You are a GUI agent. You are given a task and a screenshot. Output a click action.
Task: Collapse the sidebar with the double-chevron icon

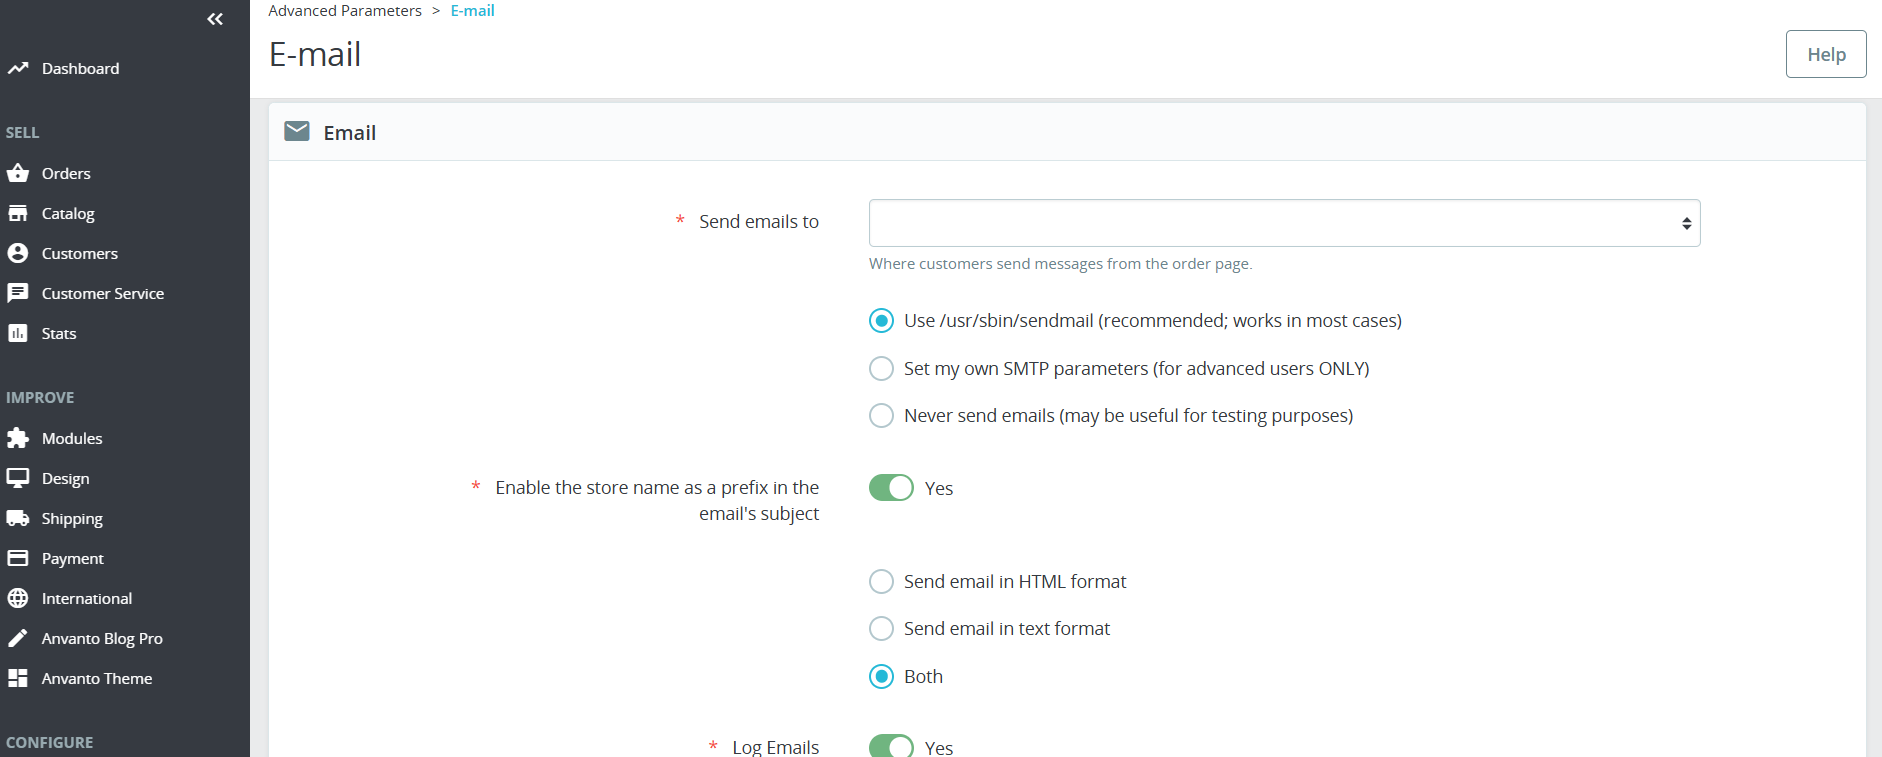click(x=215, y=19)
